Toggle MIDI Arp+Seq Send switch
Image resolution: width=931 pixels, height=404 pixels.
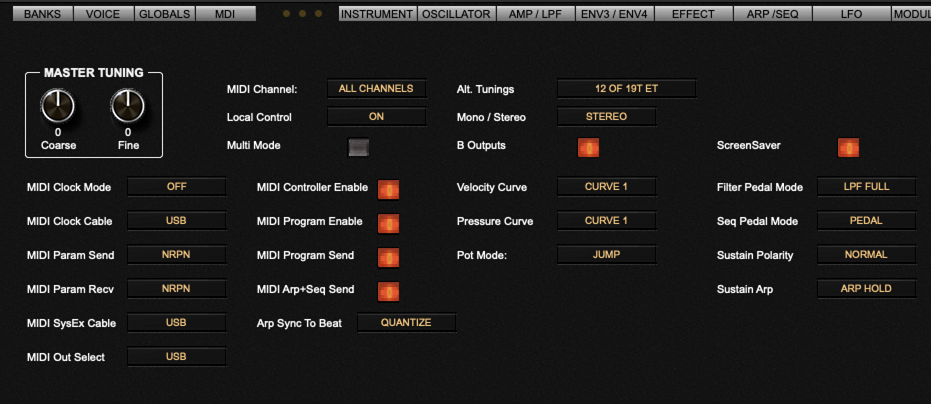(388, 291)
